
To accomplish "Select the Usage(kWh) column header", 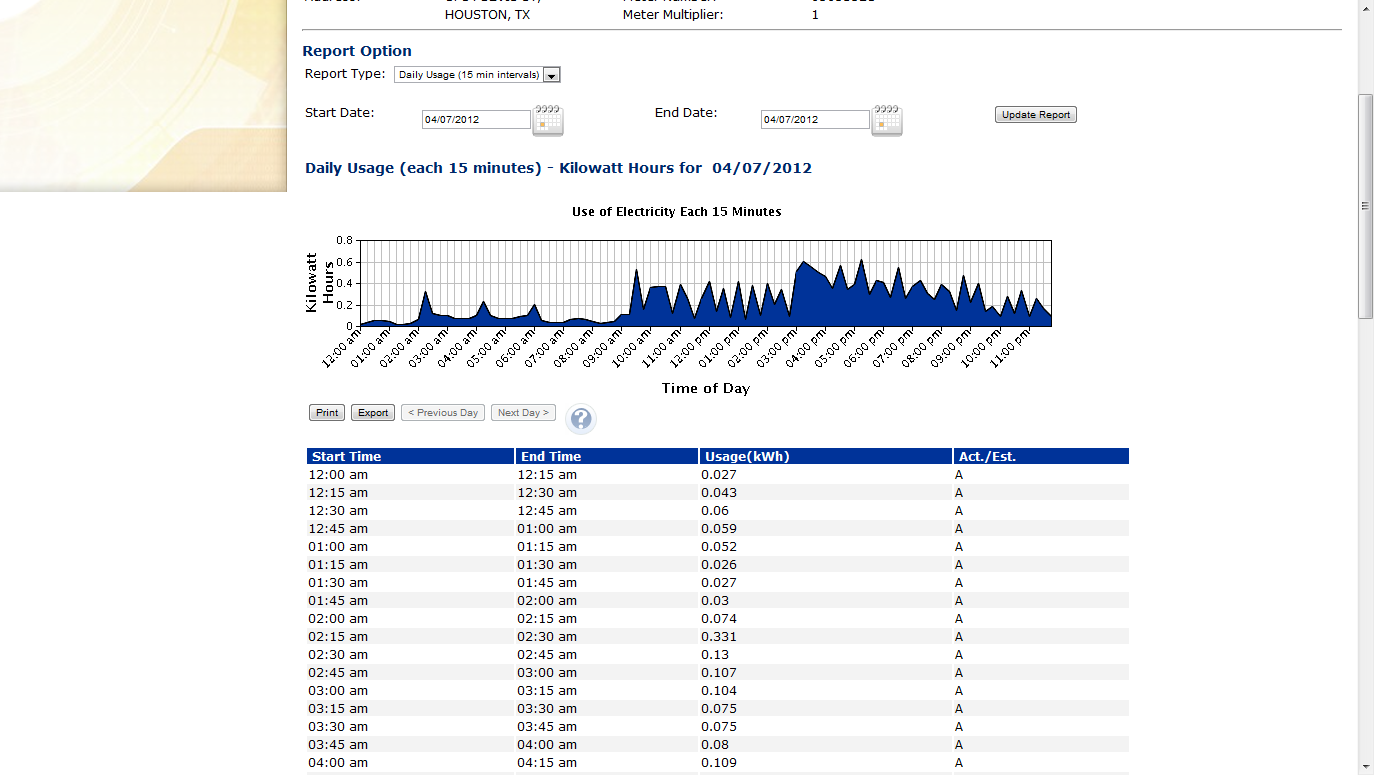I will pyautogui.click(x=825, y=457).
